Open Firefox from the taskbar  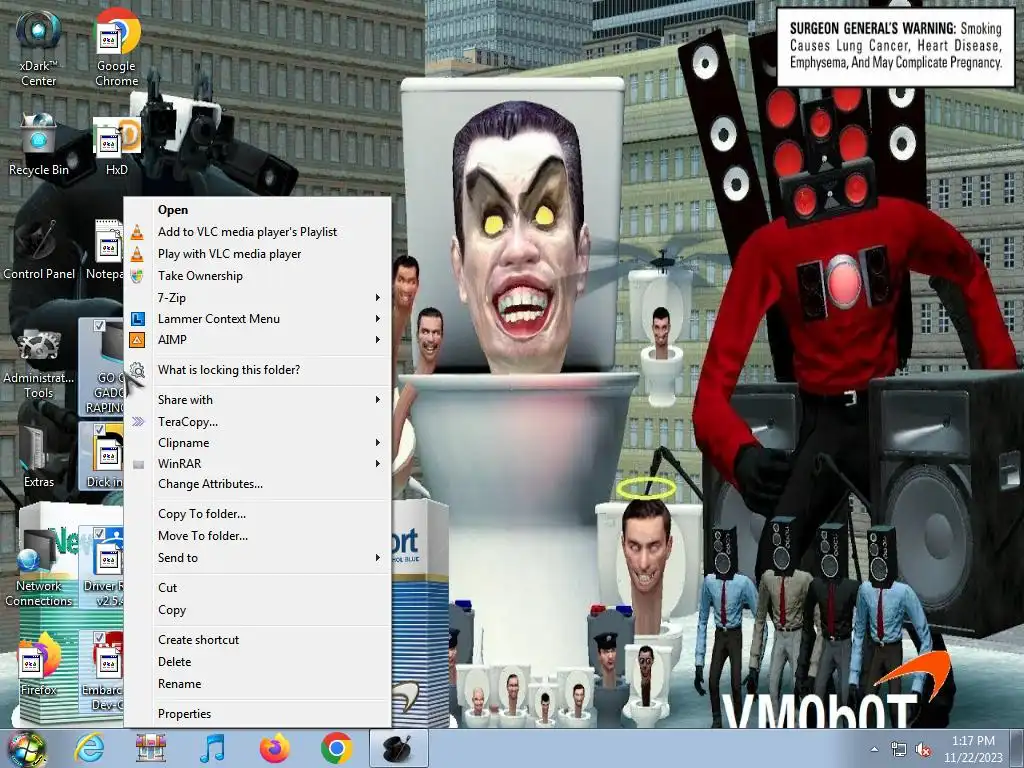(x=274, y=748)
